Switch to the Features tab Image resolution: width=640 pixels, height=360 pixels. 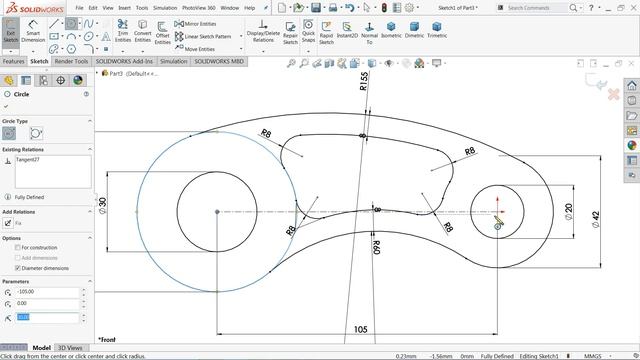pyautogui.click(x=13, y=61)
